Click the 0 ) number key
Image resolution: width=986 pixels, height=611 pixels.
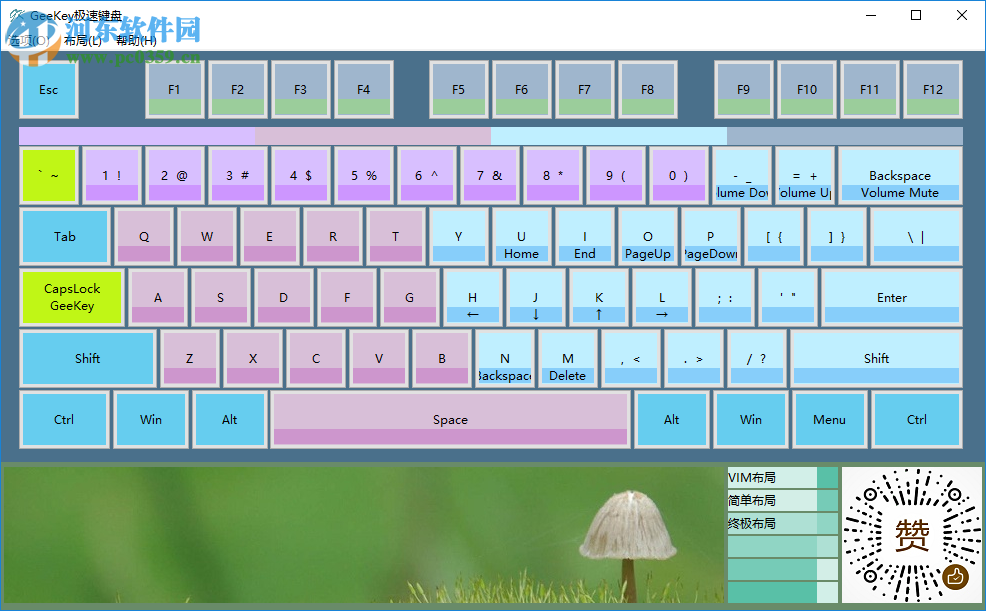click(679, 175)
